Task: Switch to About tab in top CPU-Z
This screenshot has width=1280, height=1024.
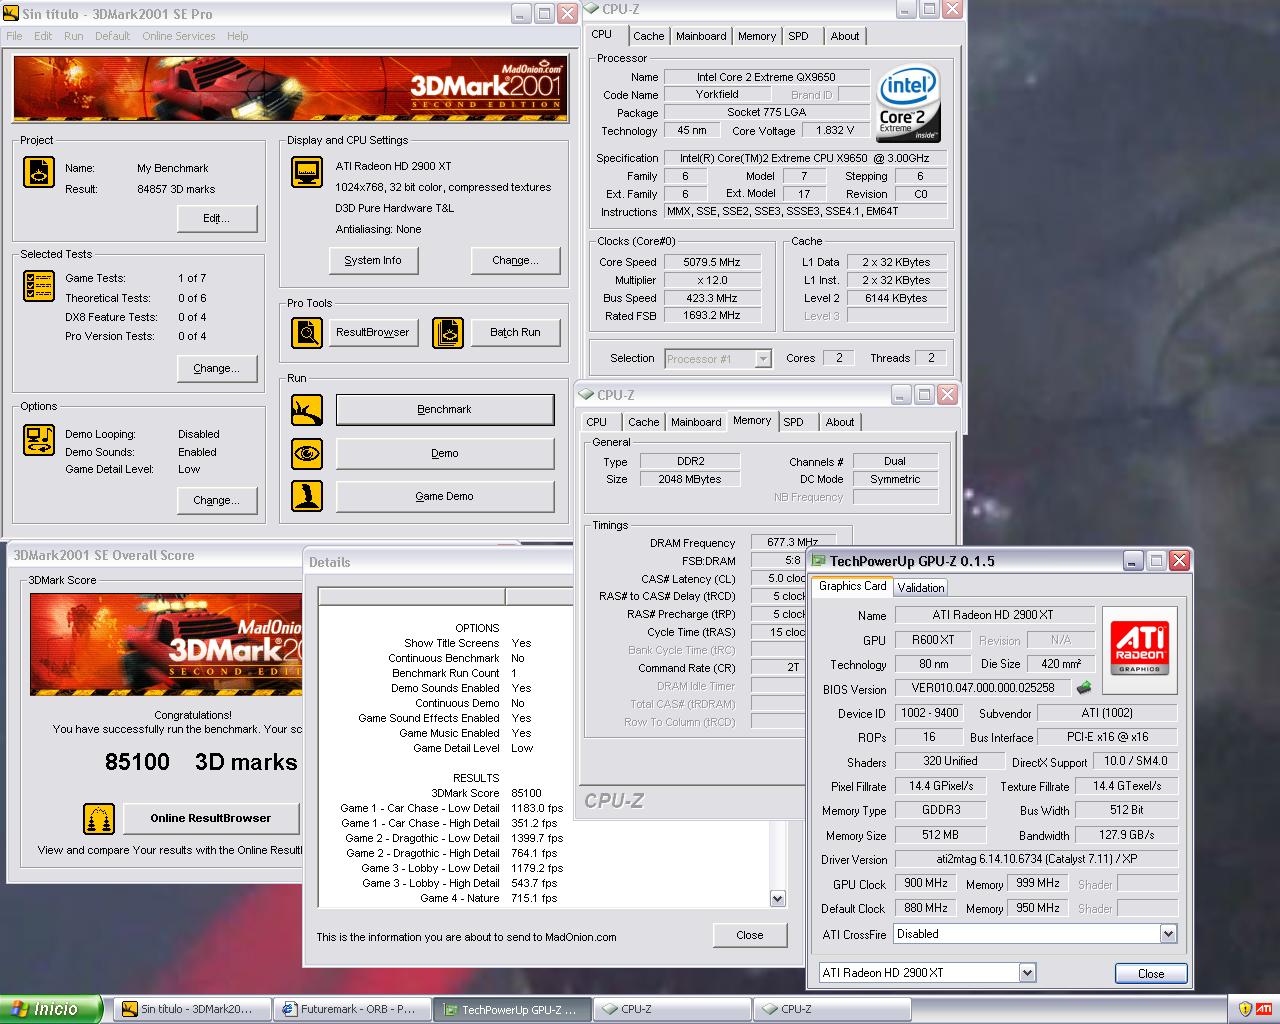Action: point(845,36)
